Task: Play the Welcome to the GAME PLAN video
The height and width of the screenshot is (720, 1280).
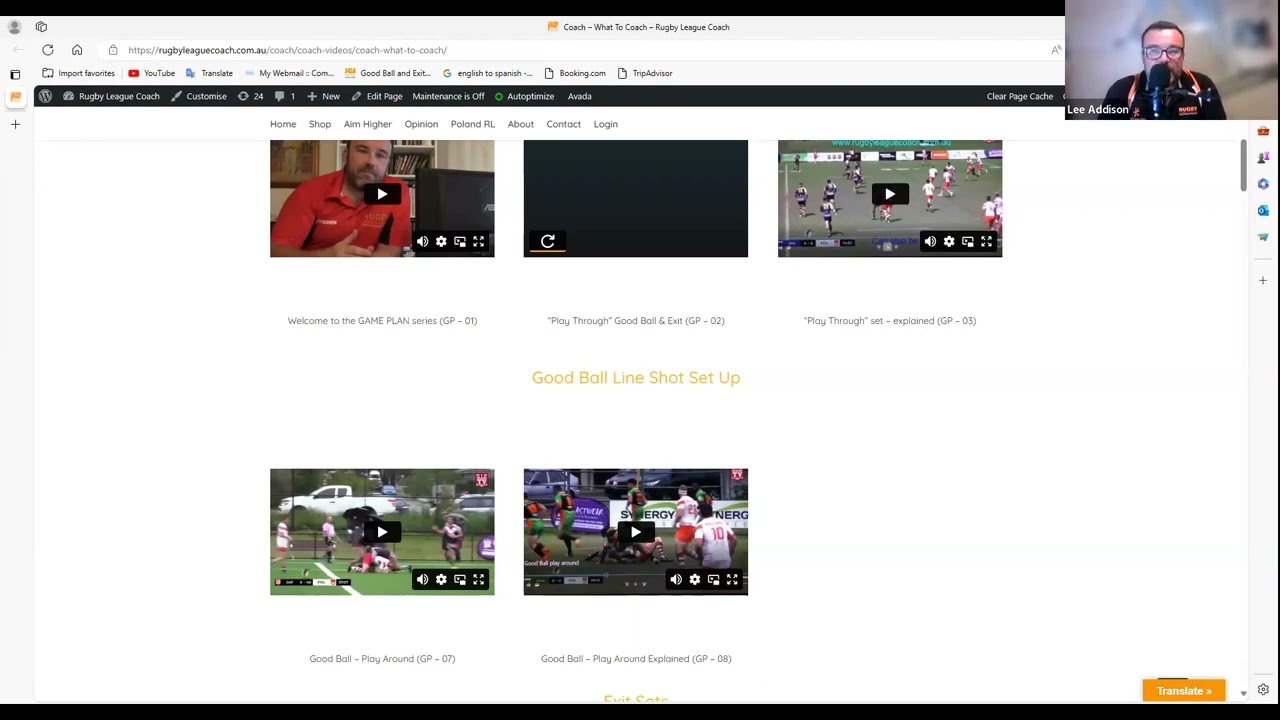Action: click(382, 194)
